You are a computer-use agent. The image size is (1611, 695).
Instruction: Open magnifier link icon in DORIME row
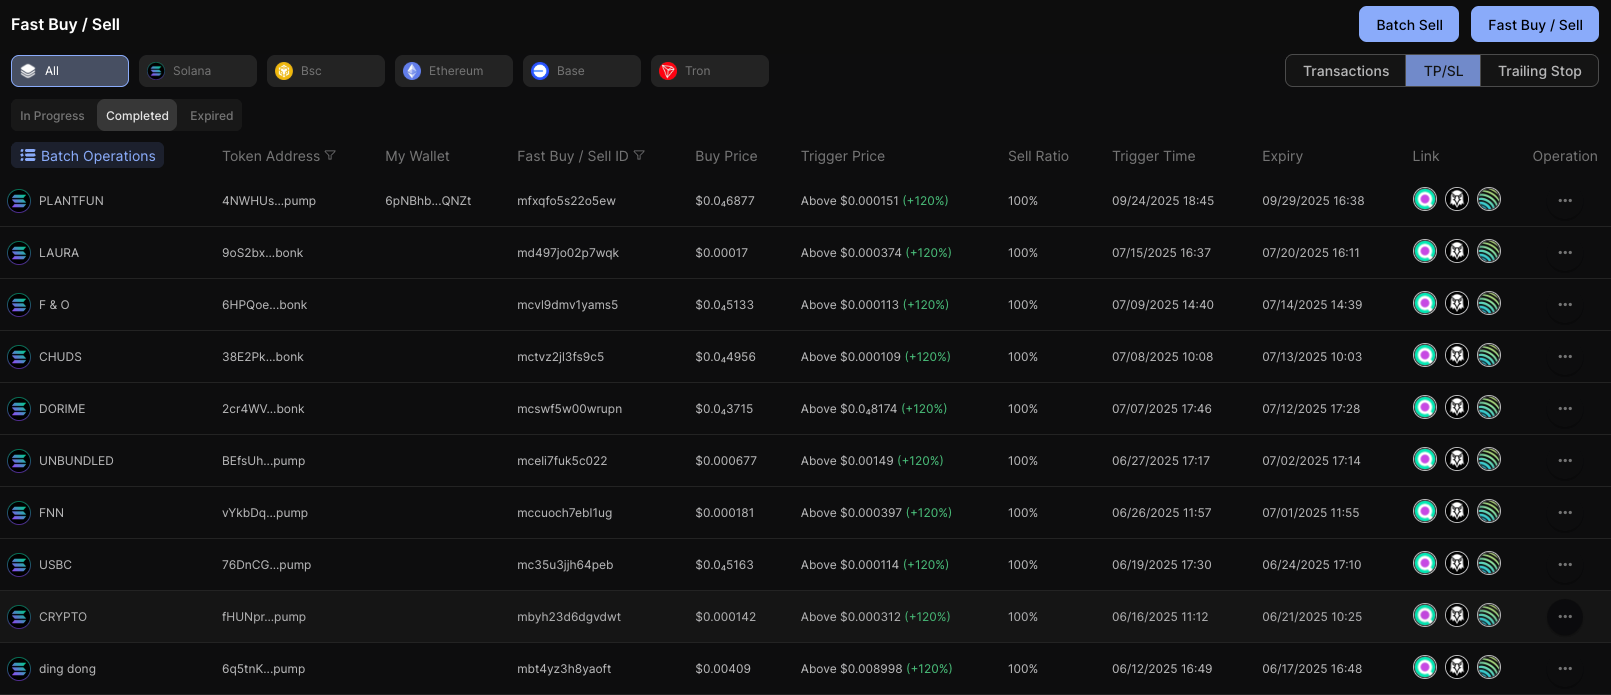click(1425, 407)
